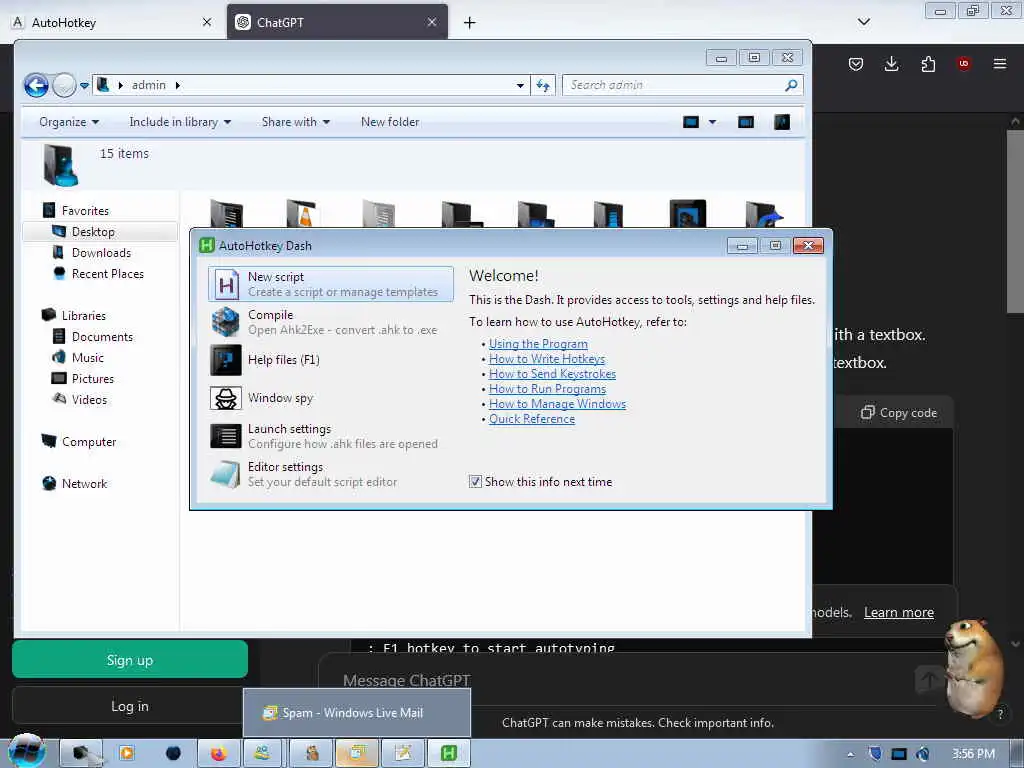Open How to Write Hotkeys link
Screen dimensions: 1024x768
[x=547, y=359]
